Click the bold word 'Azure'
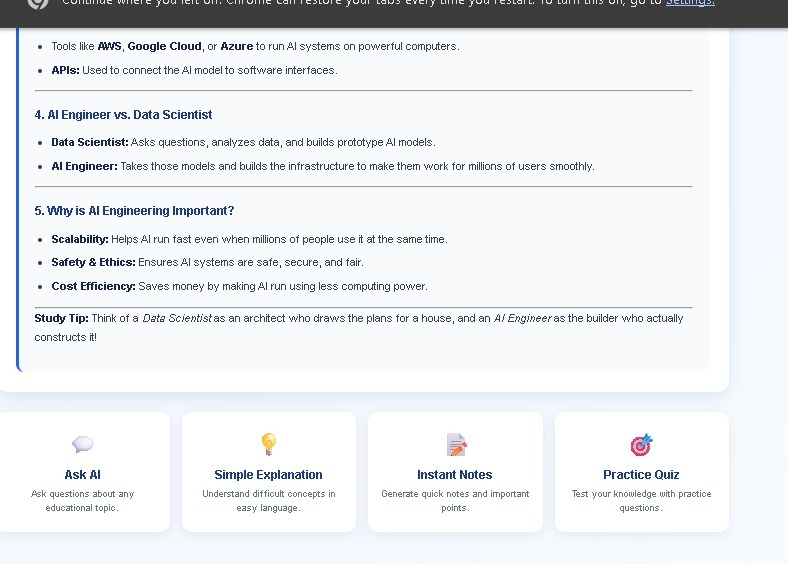 click(x=237, y=46)
